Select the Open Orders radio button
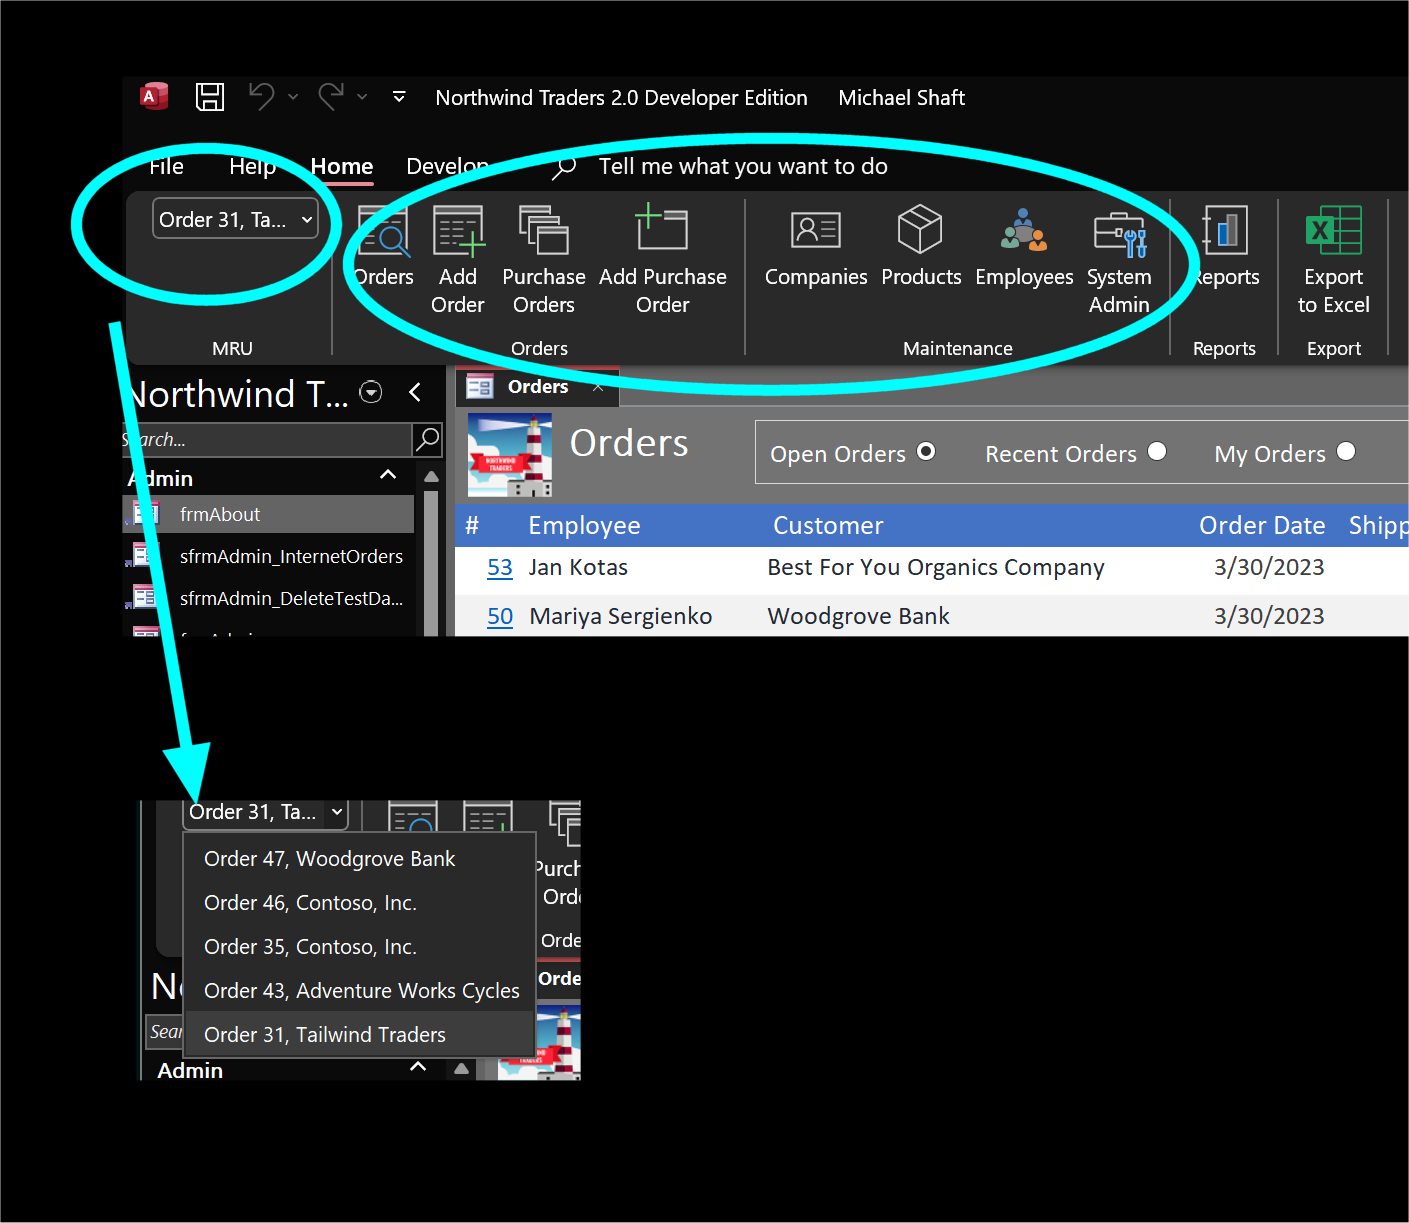 926,452
